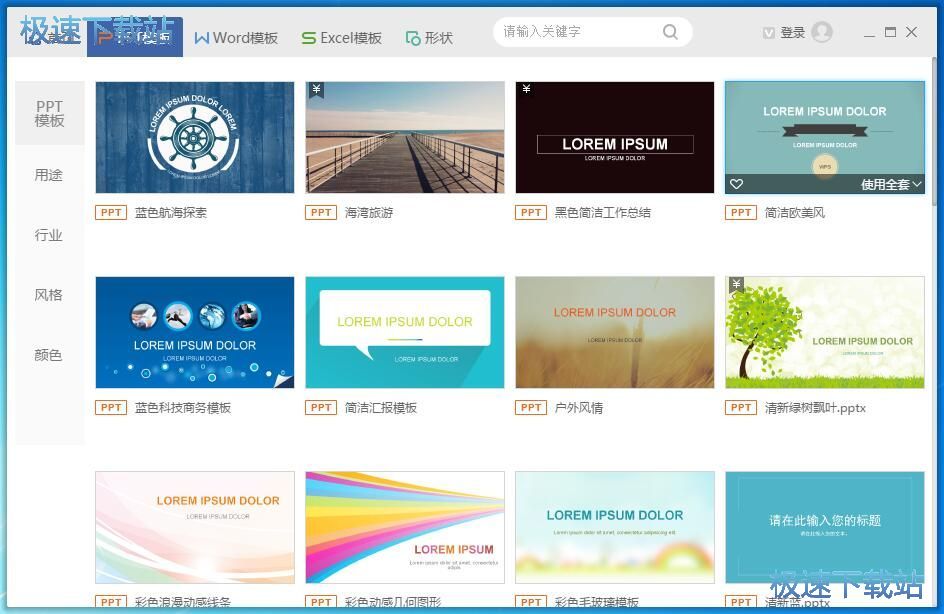Click the ¥ paid badge on 黑色简洁工作总结
This screenshot has height=614, width=944.
click(526, 90)
